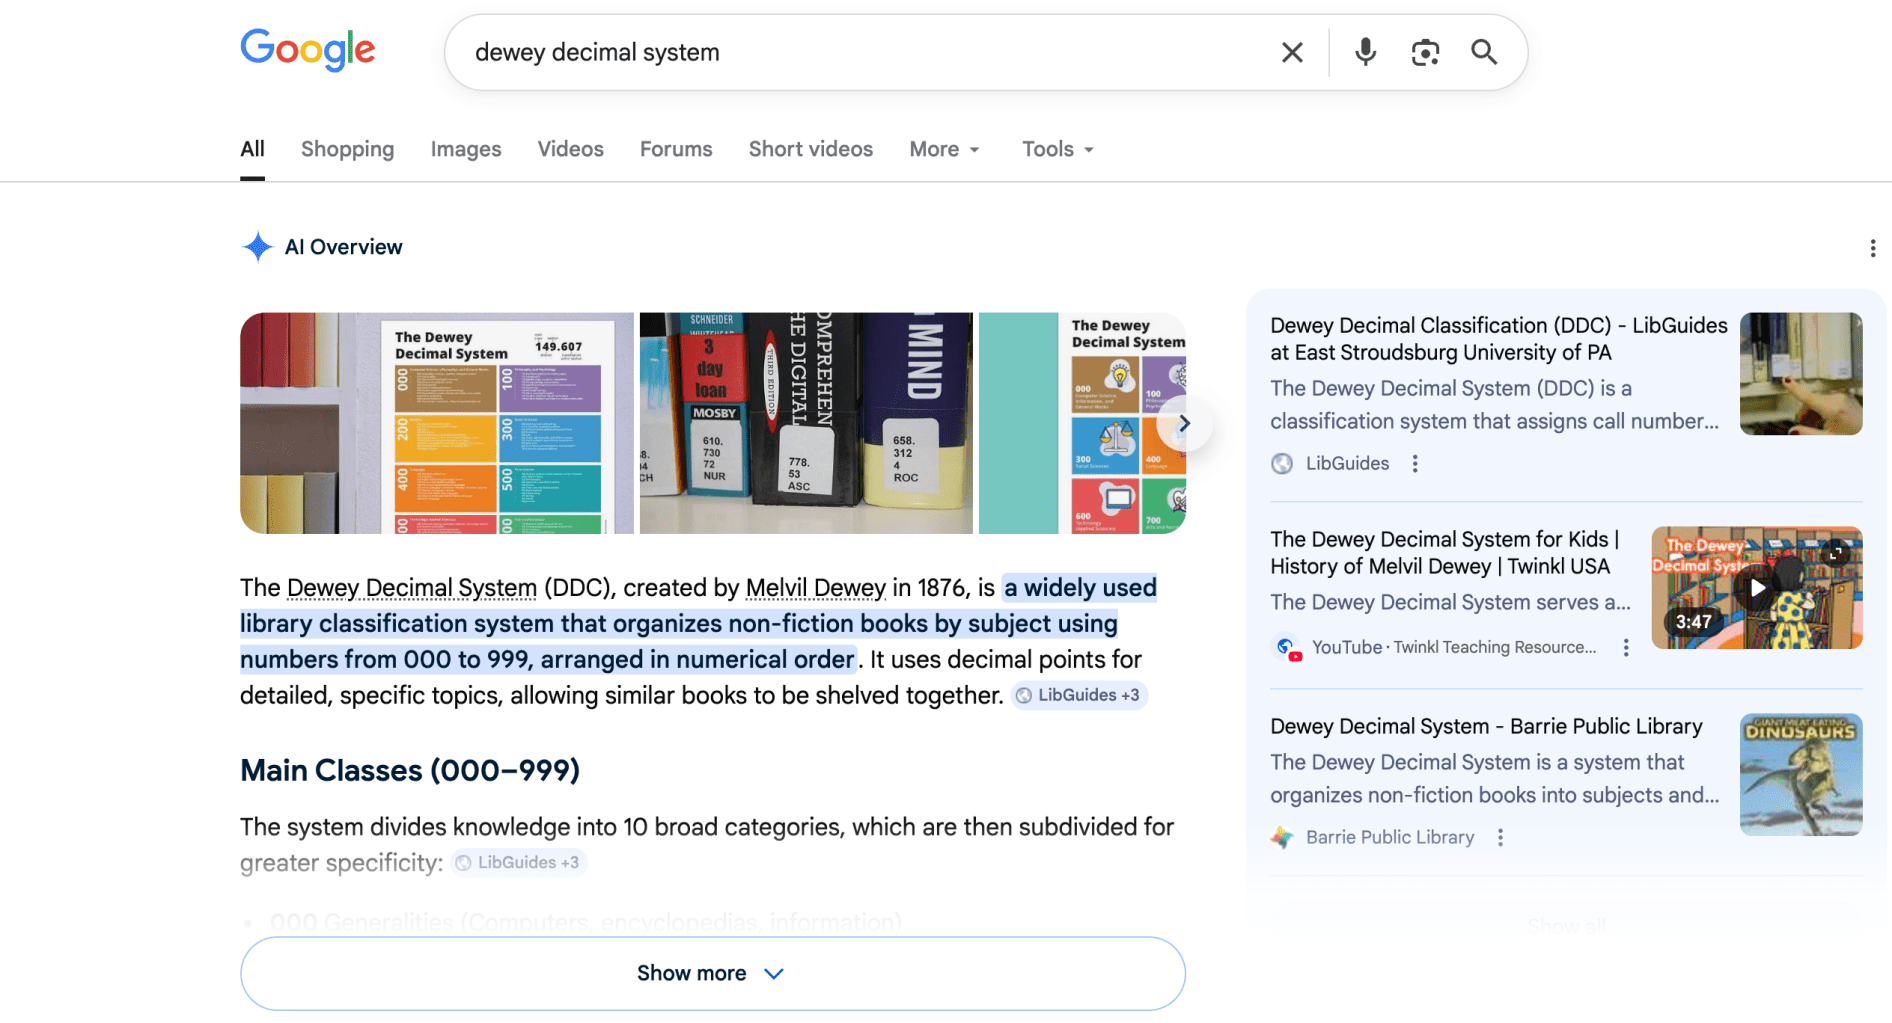The image size is (1892, 1023).
Task: Click the LibGuides +3 citation chip
Action: coord(1079,696)
